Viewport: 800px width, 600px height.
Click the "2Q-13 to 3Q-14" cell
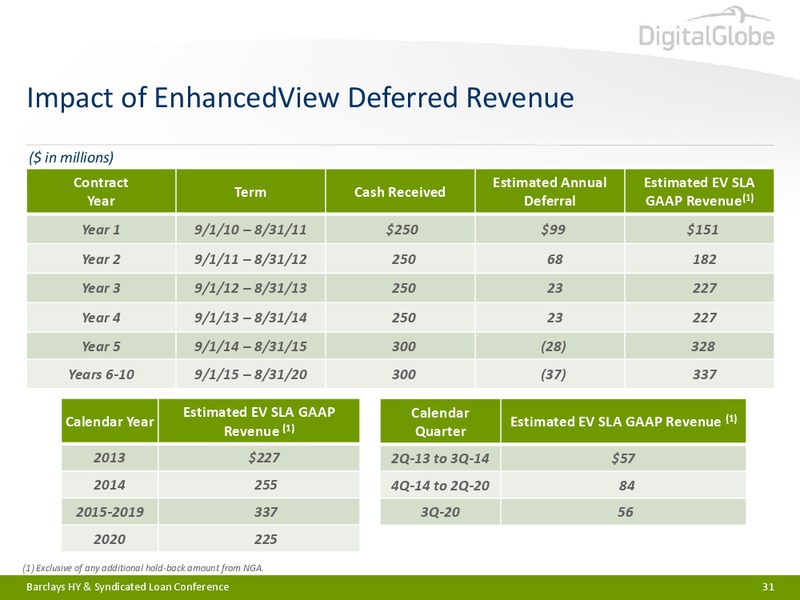click(x=440, y=459)
